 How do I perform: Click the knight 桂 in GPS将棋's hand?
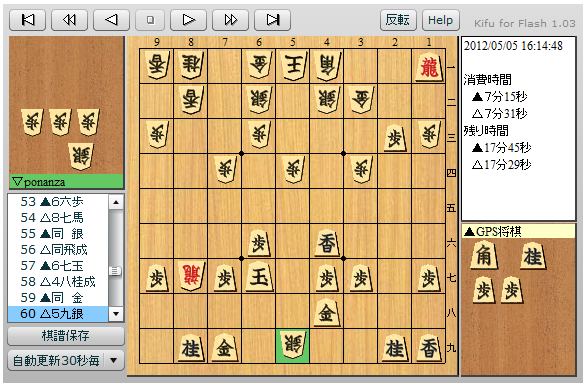(533, 256)
